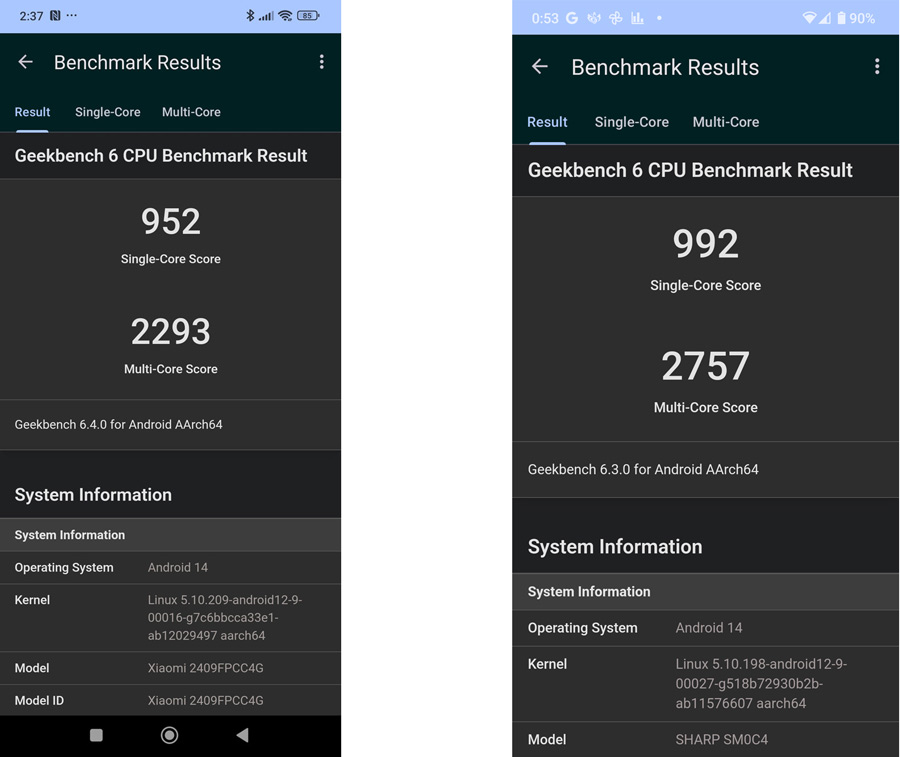Tap the circular home navigation button
This screenshot has width=900, height=757.
click(169, 735)
